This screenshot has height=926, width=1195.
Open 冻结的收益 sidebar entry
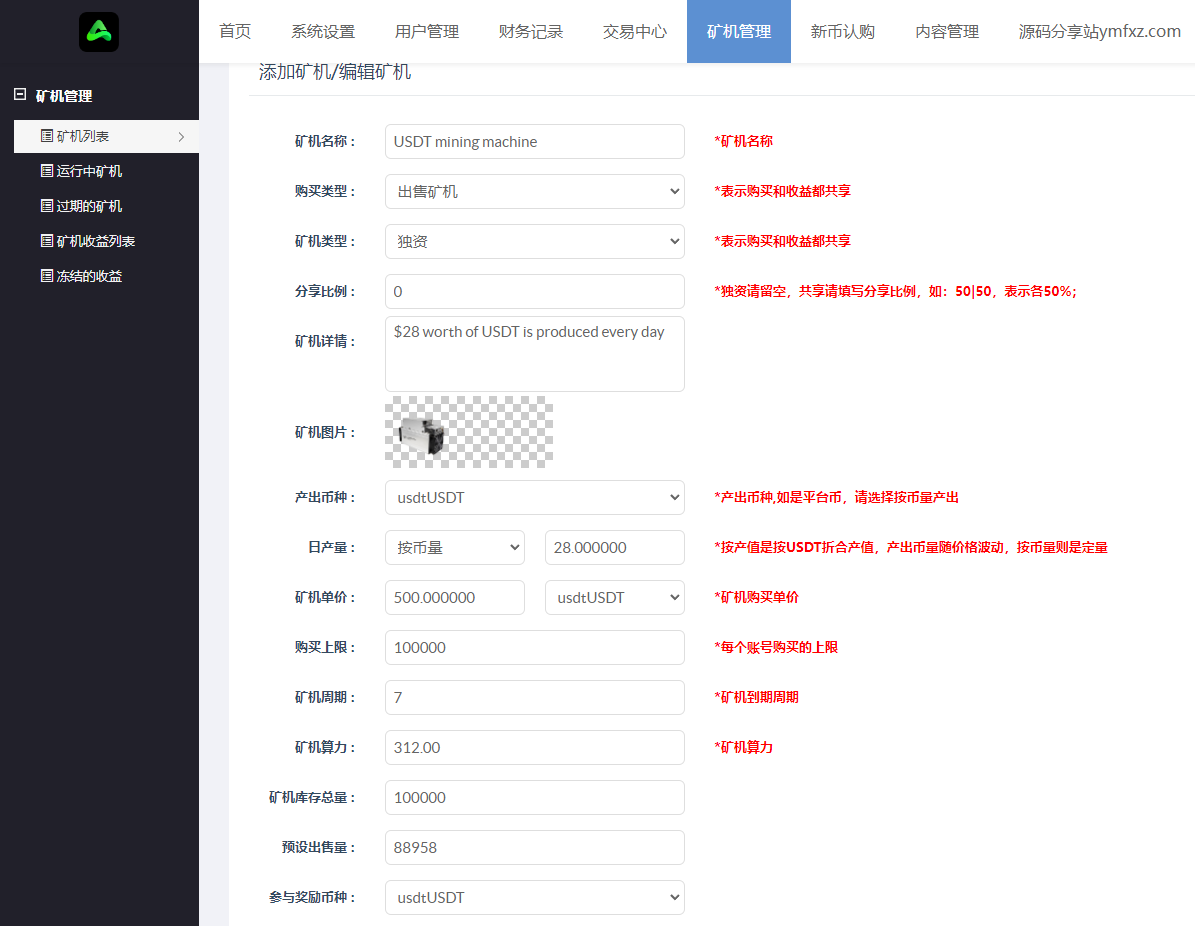89,276
